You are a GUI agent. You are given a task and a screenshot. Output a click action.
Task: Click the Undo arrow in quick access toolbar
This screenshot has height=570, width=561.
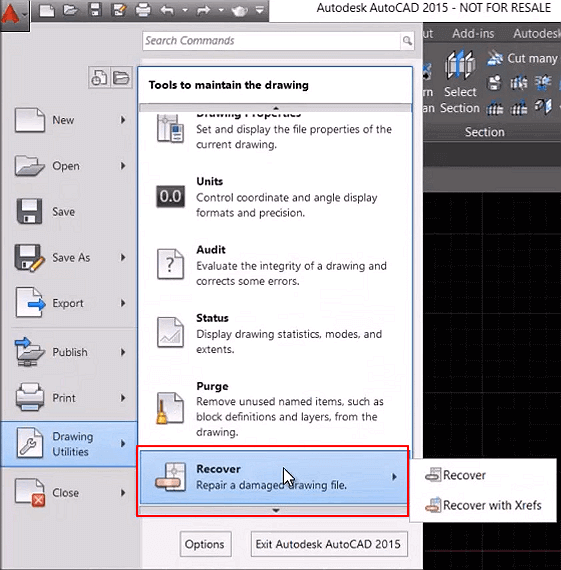167,10
